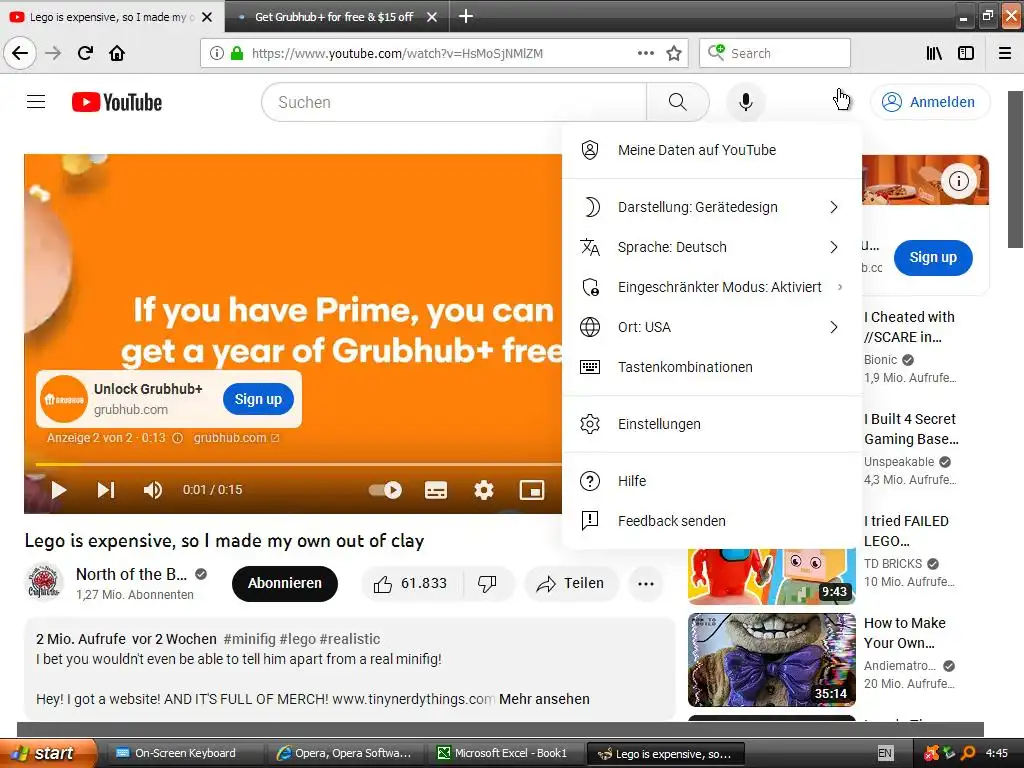Image resolution: width=1024 pixels, height=768 pixels.
Task: Open browser application menu hamburger
Action: coord(1005,53)
